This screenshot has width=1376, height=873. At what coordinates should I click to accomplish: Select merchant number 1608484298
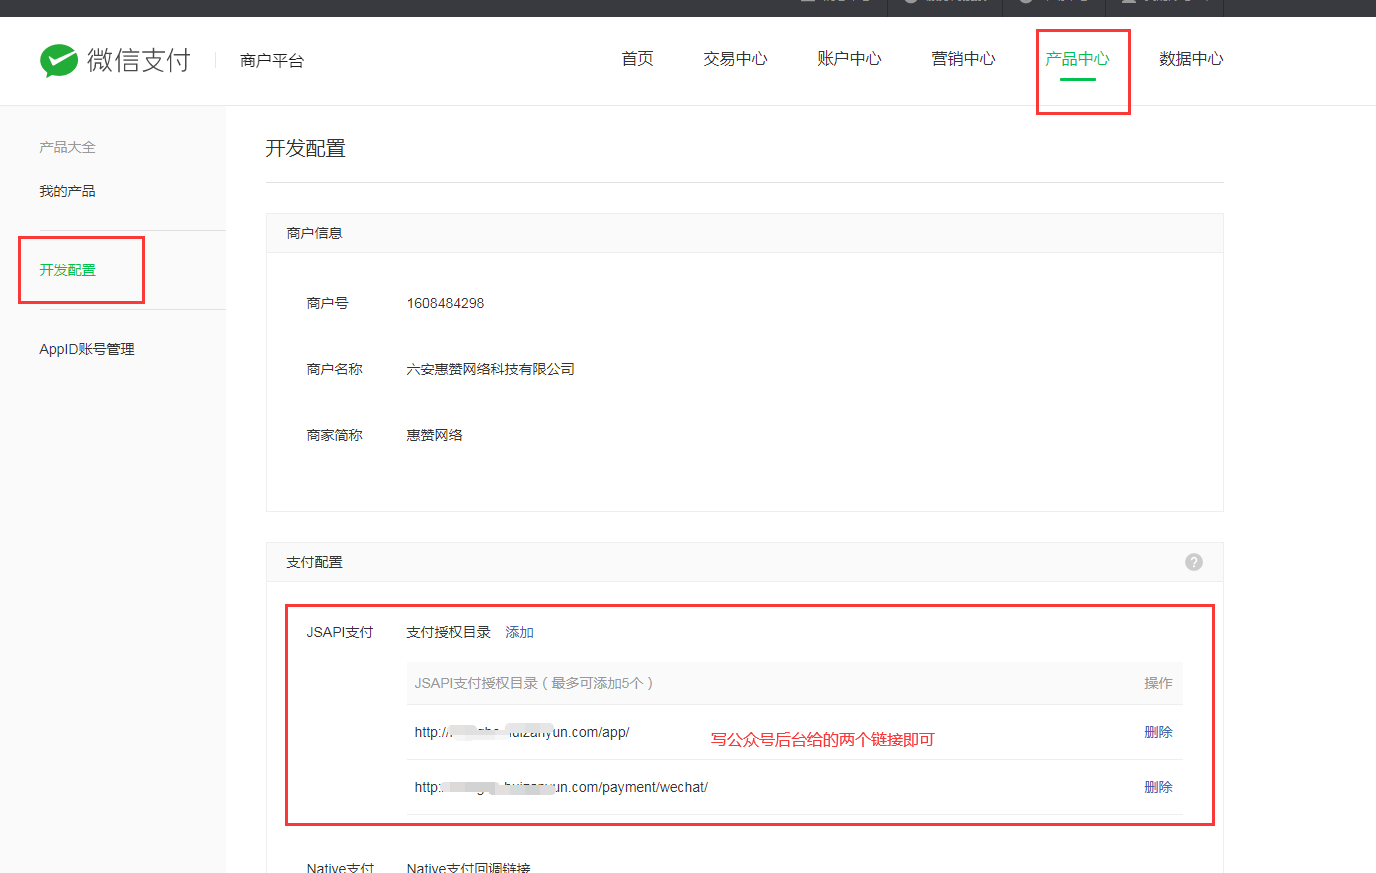point(445,303)
